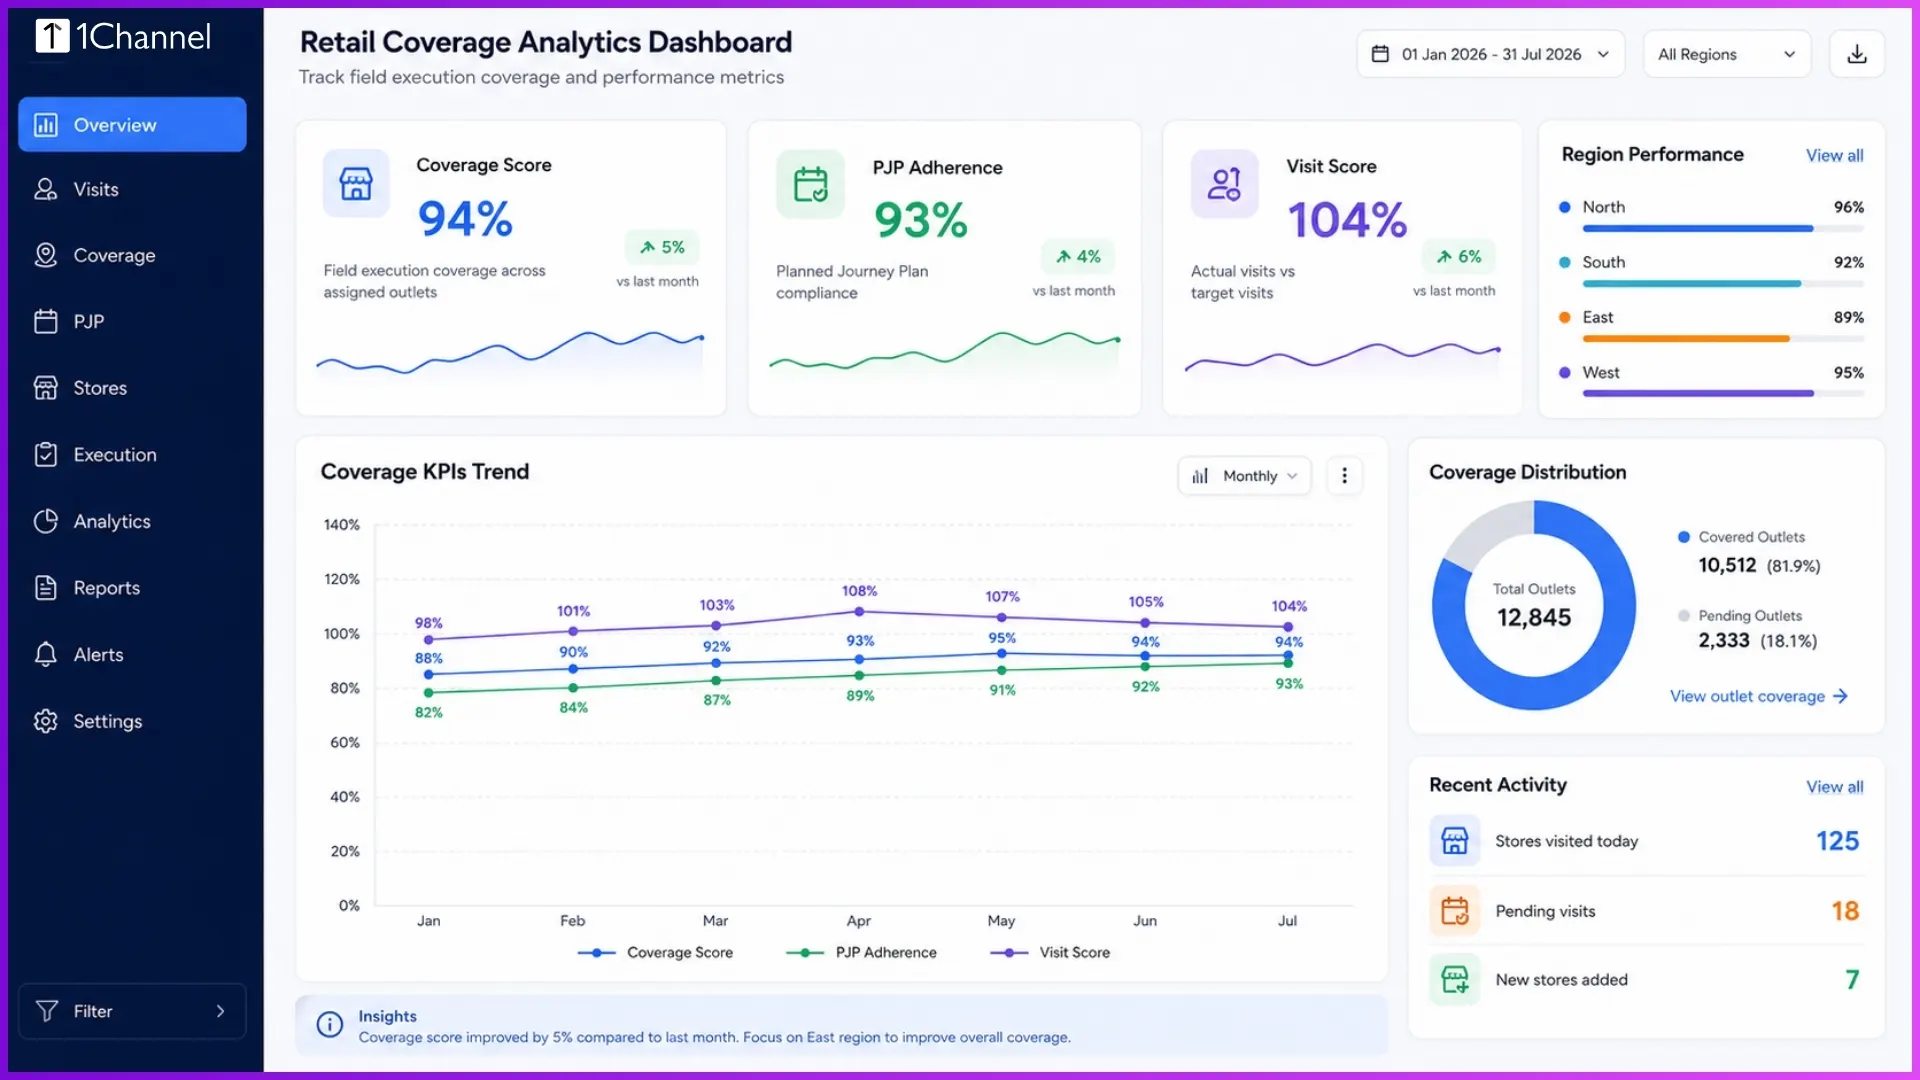The height and width of the screenshot is (1080, 1920).
Task: Click the East region orange progress bar
Action: 1722,339
